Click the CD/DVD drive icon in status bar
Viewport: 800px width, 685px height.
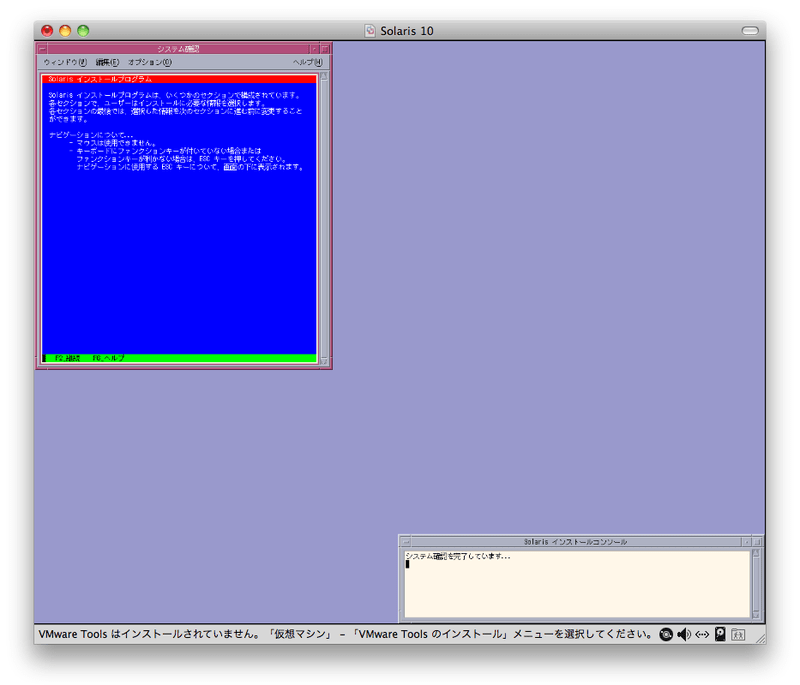(666, 634)
